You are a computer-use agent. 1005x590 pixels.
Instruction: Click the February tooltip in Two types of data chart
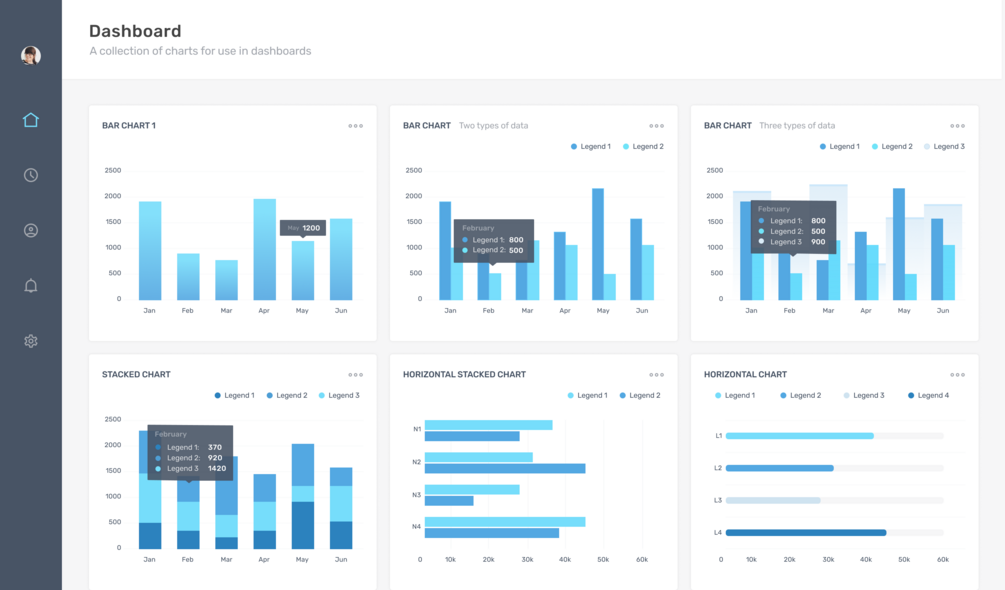(494, 241)
